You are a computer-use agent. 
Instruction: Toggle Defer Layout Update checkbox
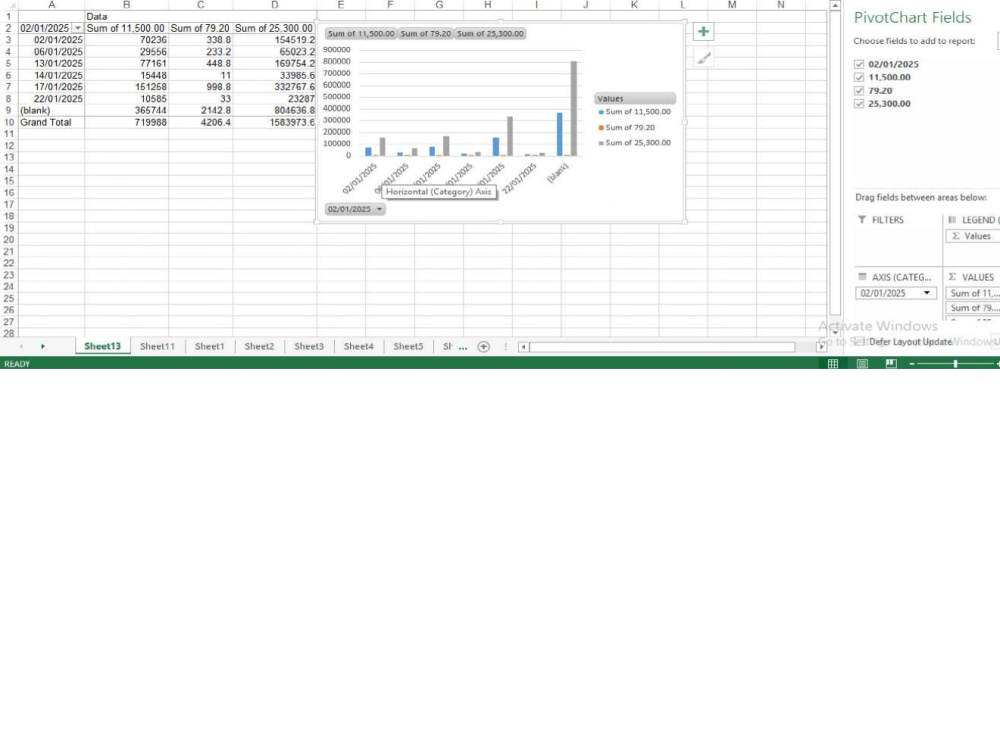(x=860, y=342)
